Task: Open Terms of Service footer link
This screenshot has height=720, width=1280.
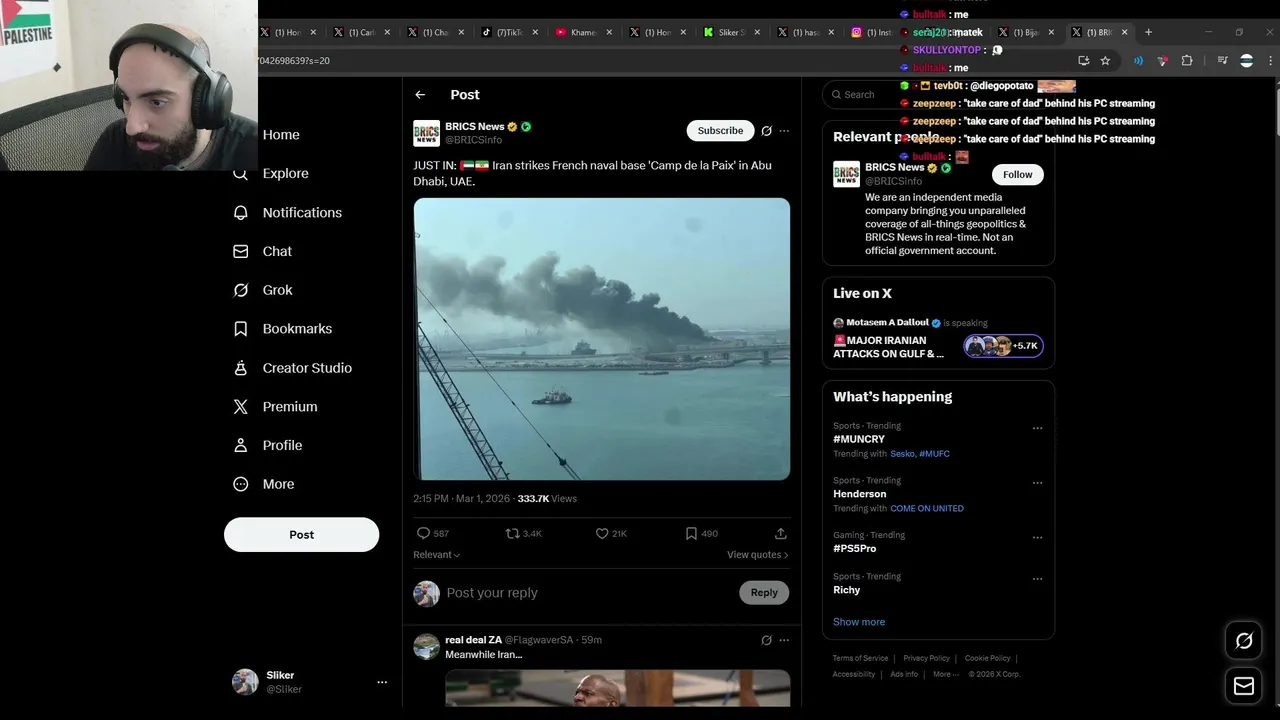Action: (x=860, y=658)
